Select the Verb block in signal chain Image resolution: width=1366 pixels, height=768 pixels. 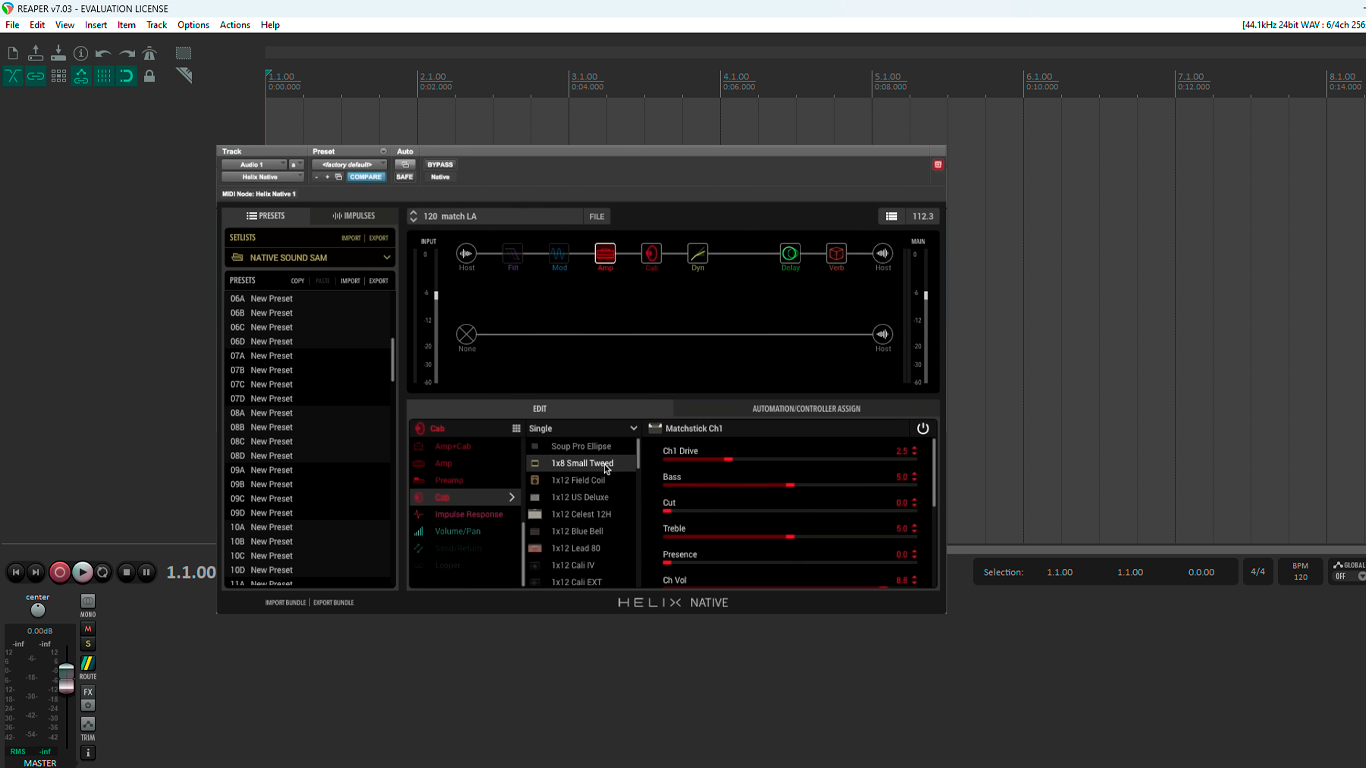click(836, 254)
